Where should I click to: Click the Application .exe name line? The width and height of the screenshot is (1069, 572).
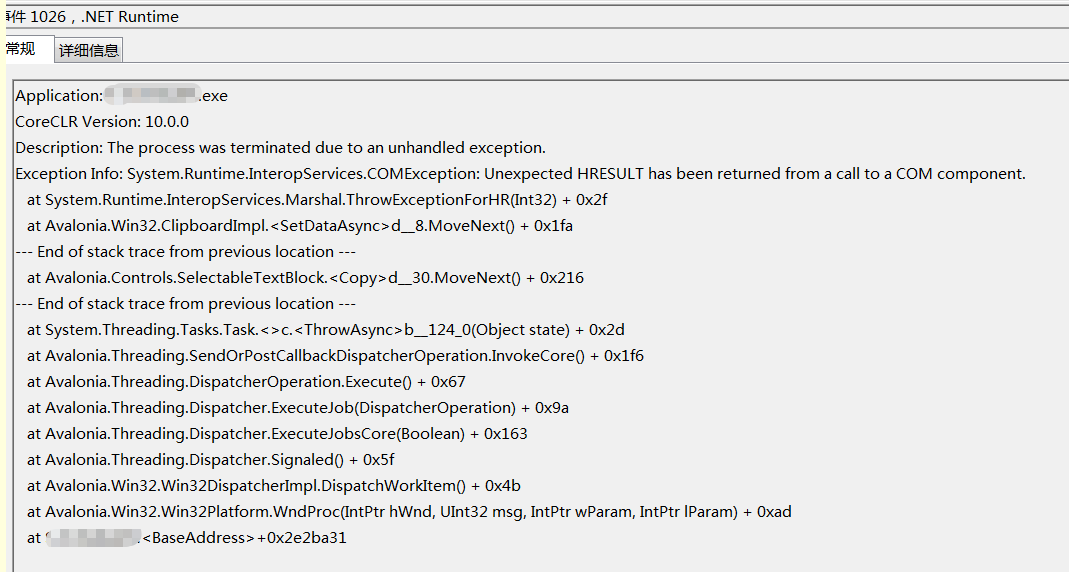click(x=121, y=96)
